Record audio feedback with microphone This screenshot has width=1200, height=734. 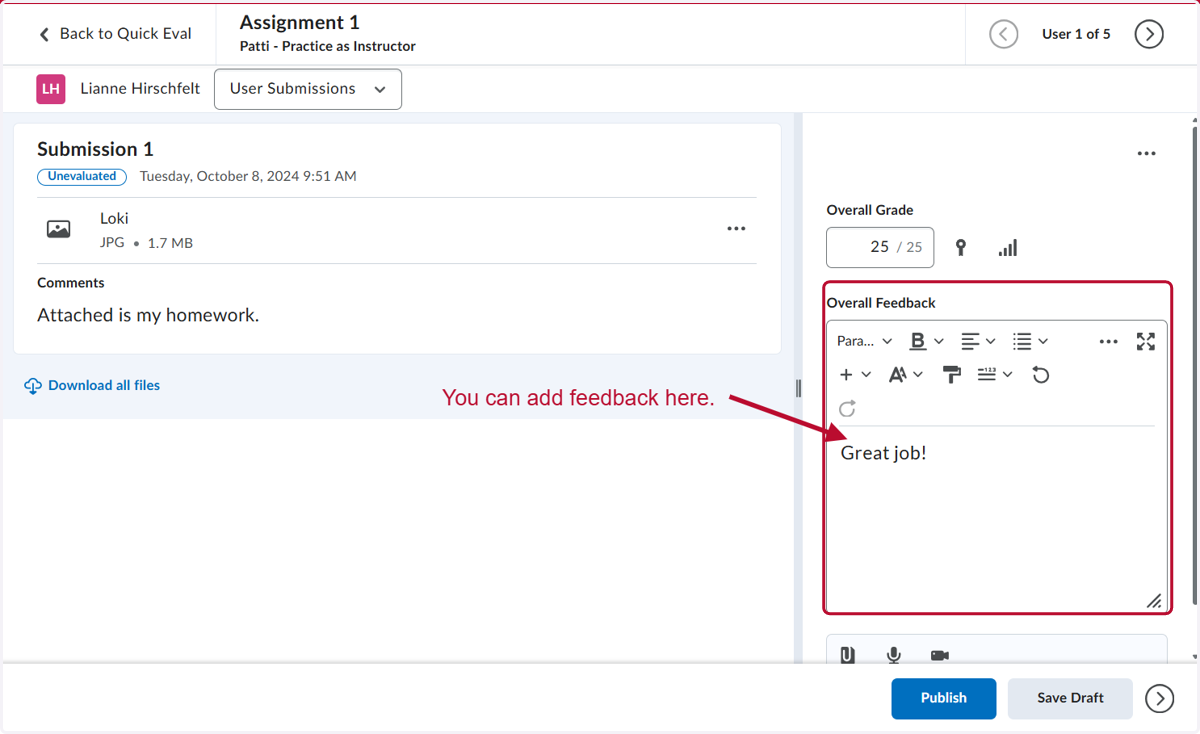point(894,656)
